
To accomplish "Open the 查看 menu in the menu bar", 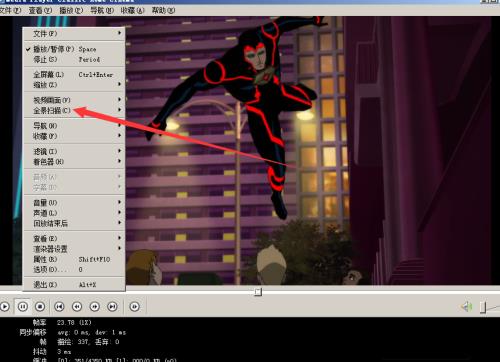I will [40, 10].
